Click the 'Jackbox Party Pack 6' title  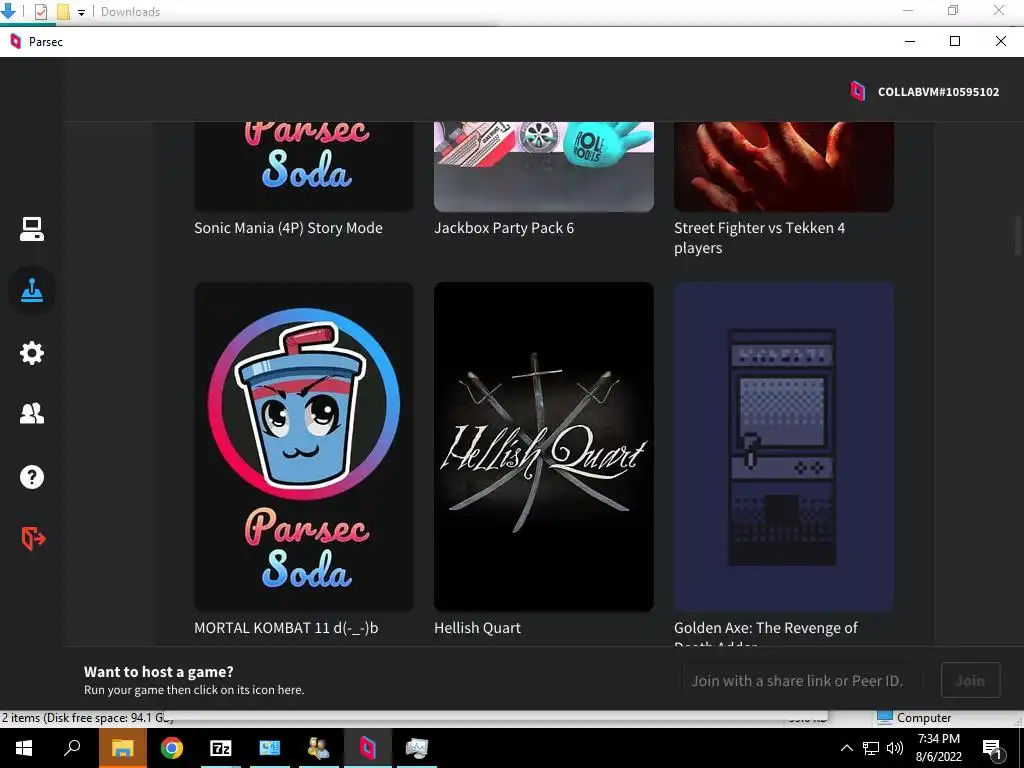point(504,228)
